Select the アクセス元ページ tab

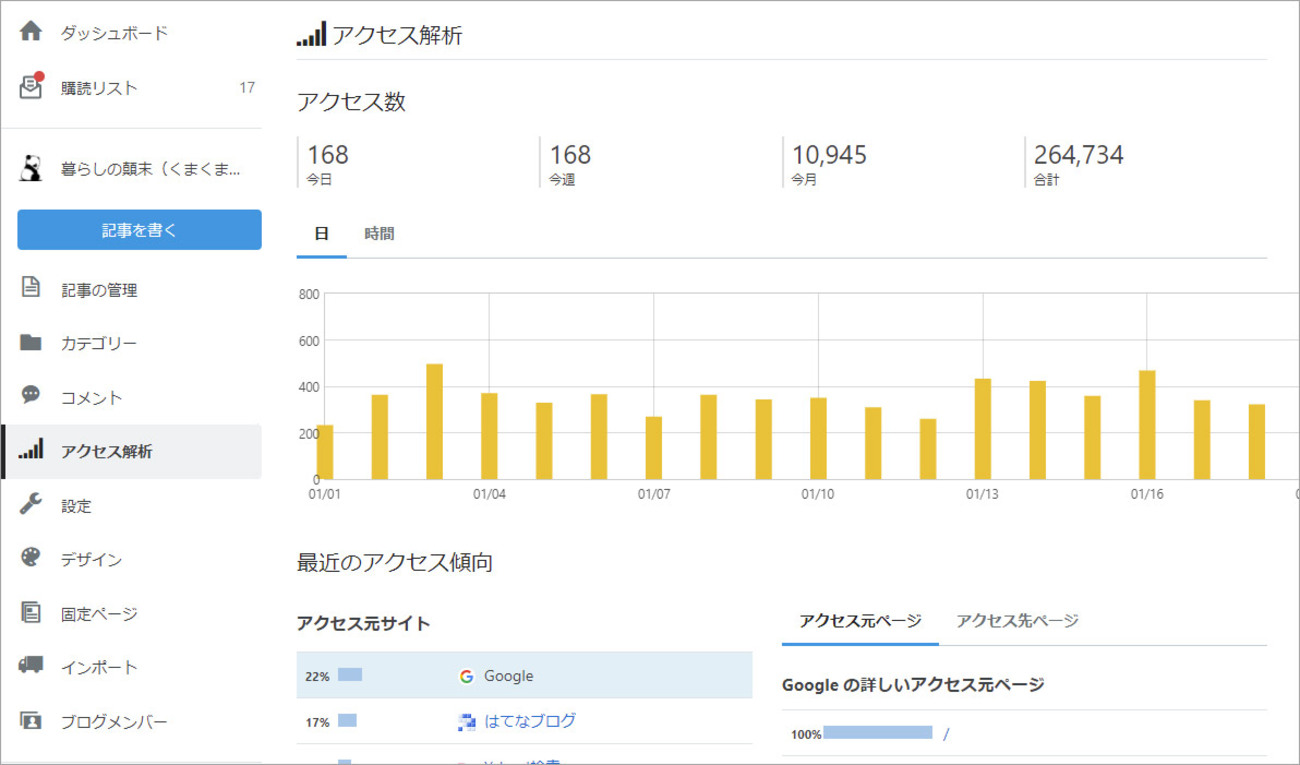[x=860, y=621]
